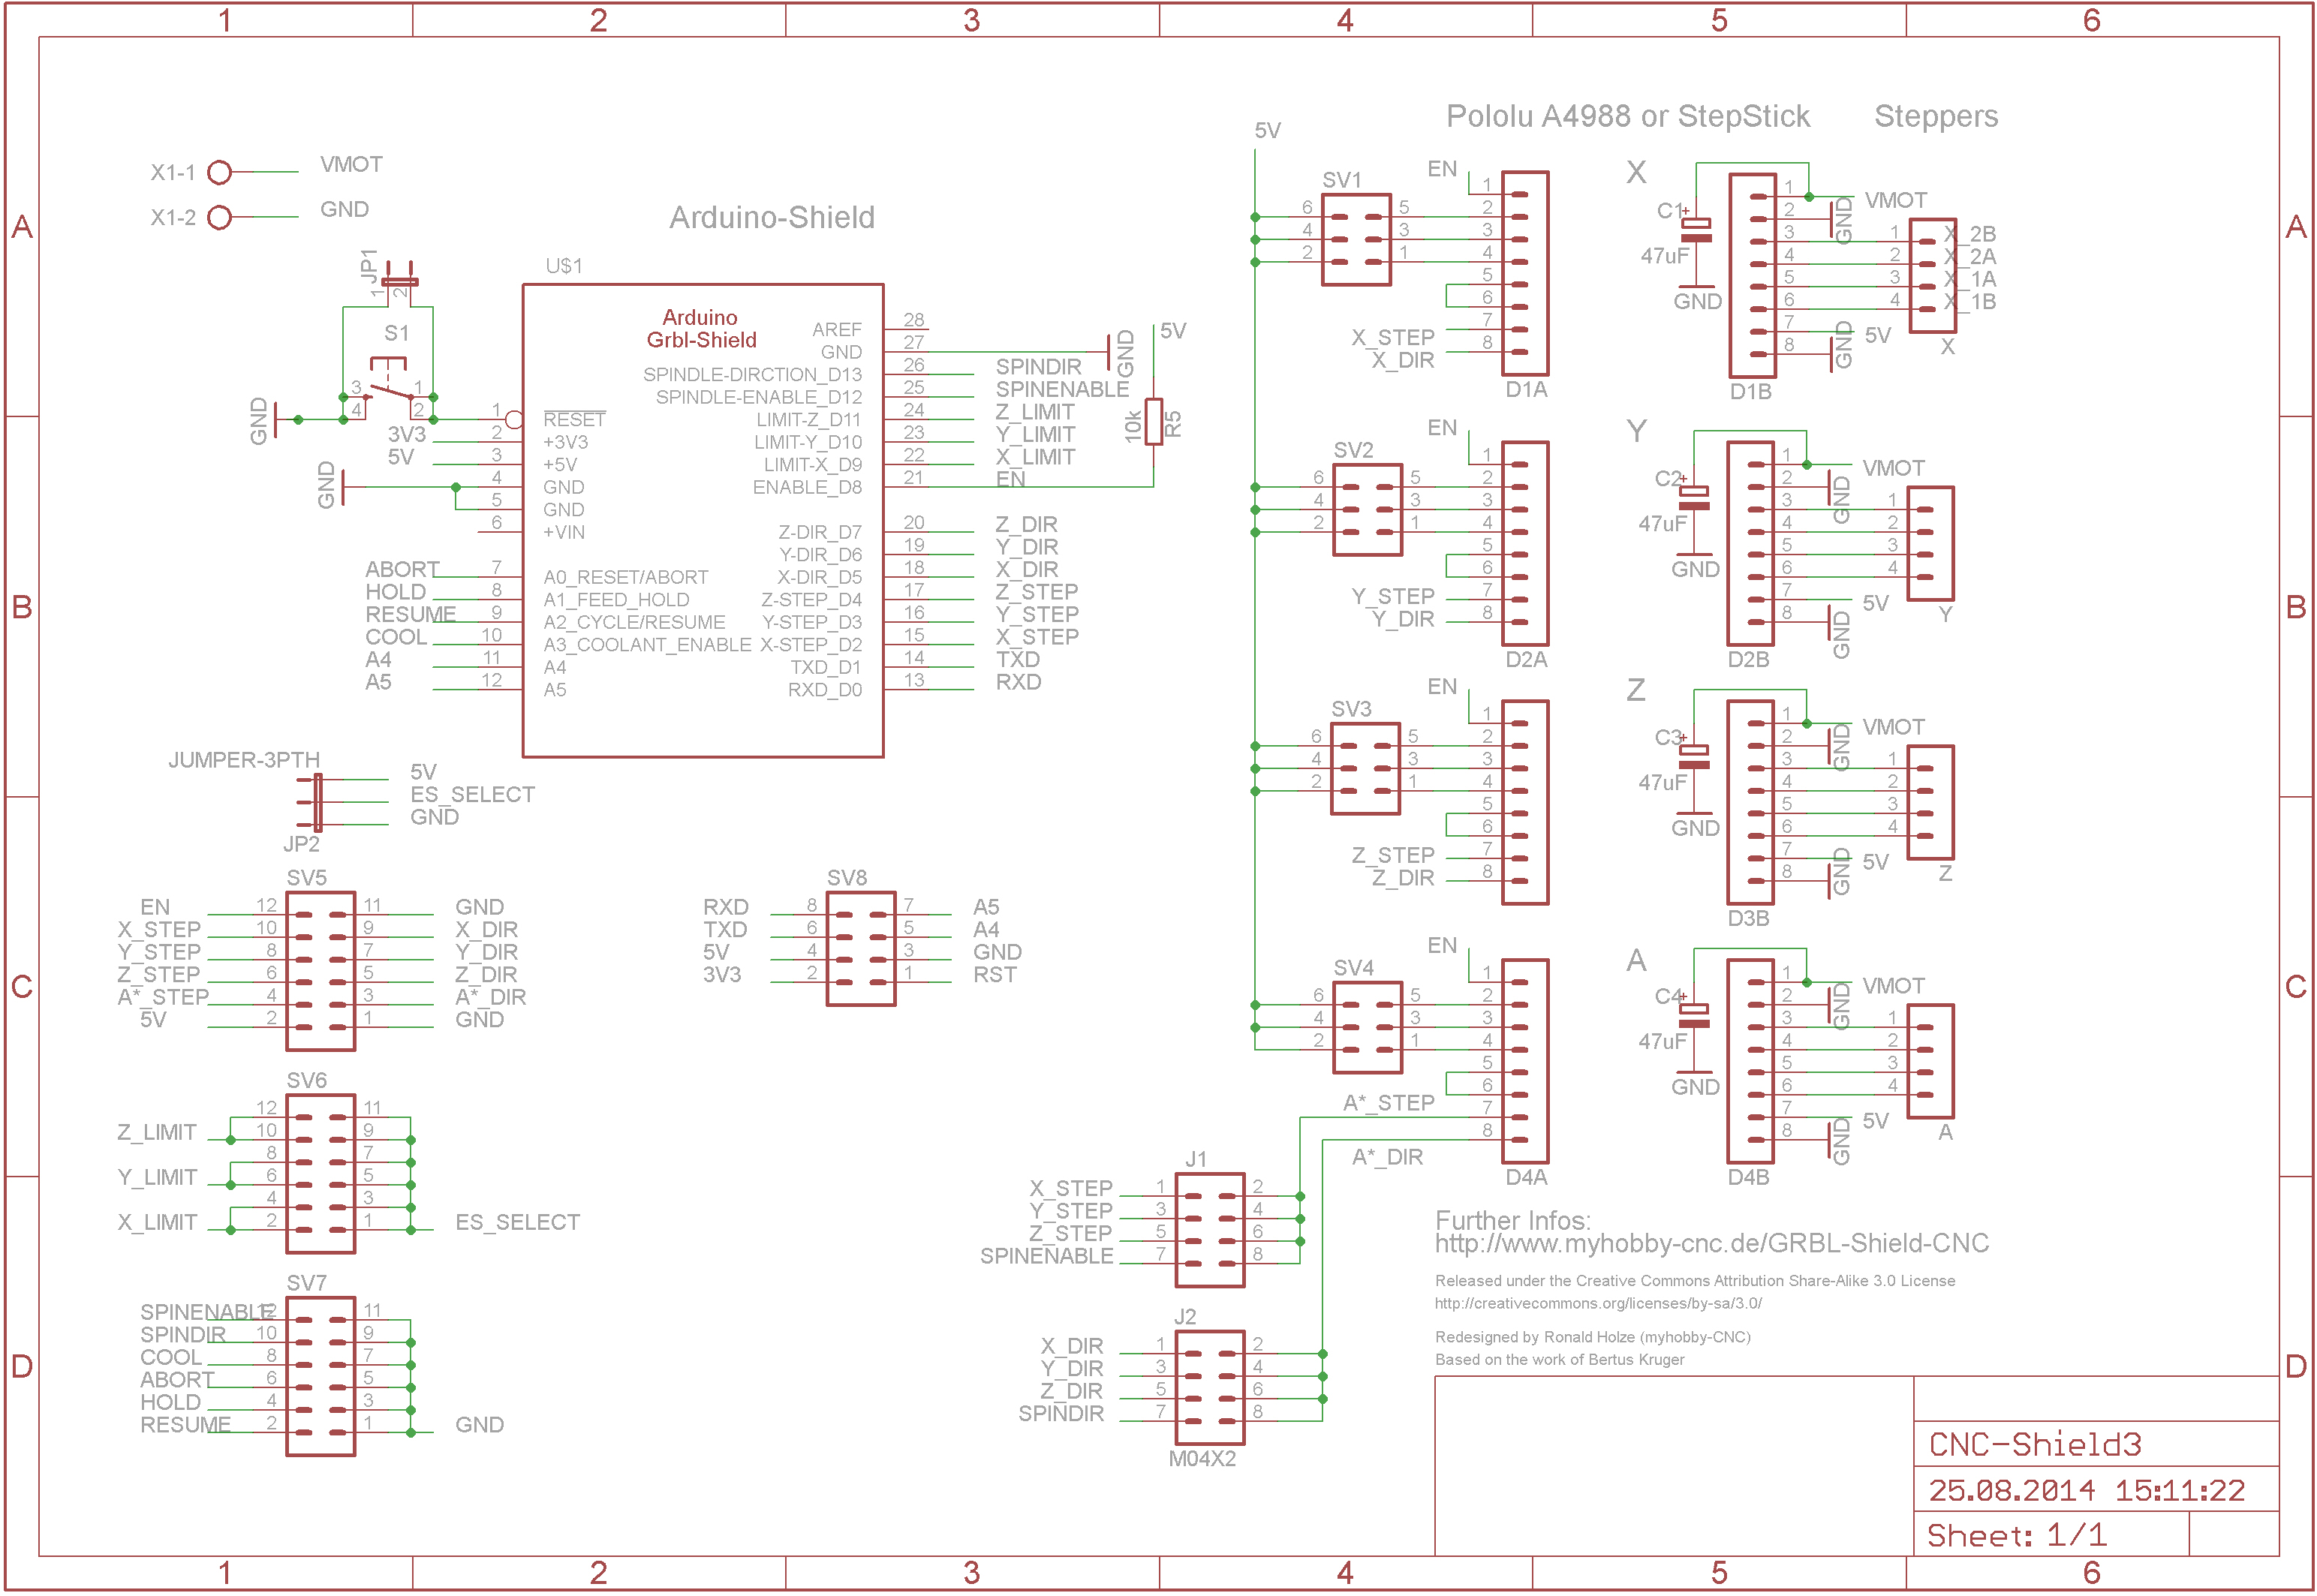The height and width of the screenshot is (1596, 2317).
Task: Click the 'Arduino Grbl-Shield' component name
Action: 700,329
